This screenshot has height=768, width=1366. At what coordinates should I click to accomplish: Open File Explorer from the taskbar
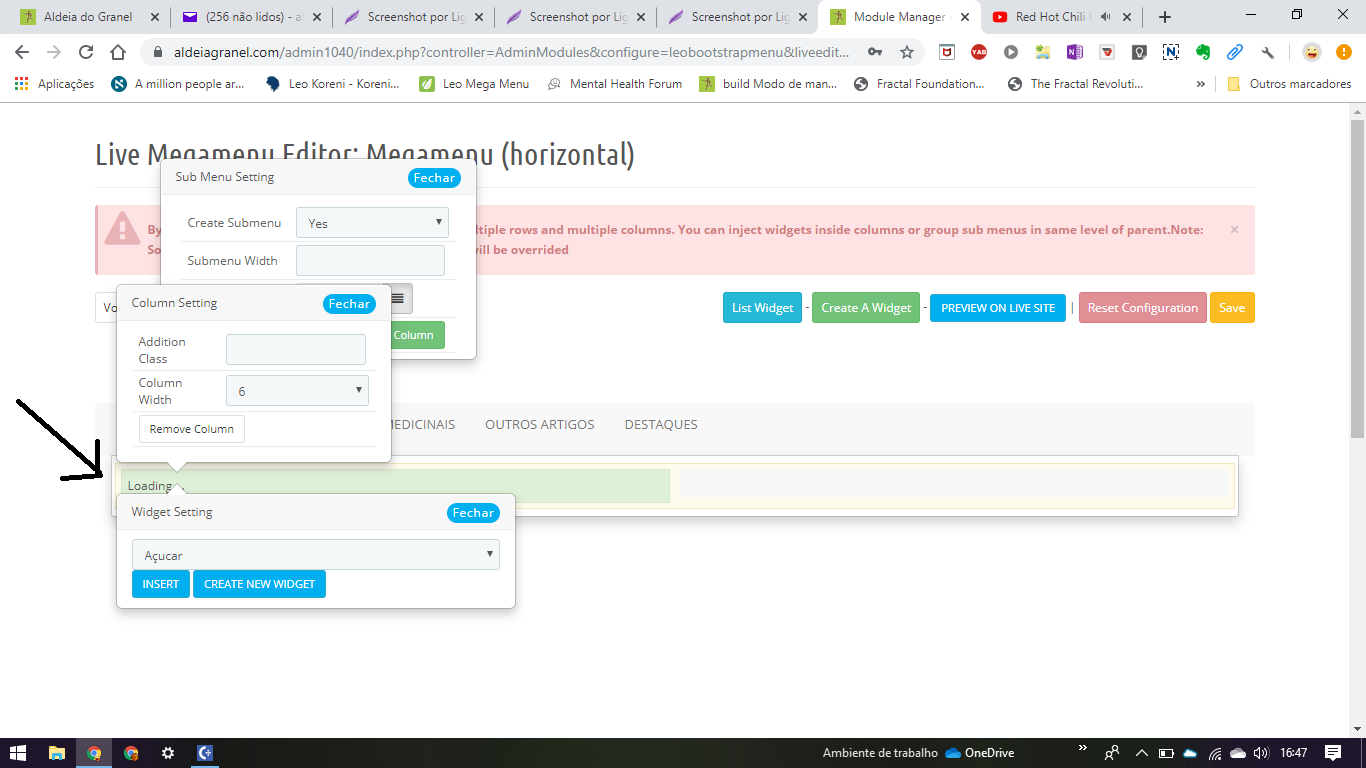56,753
